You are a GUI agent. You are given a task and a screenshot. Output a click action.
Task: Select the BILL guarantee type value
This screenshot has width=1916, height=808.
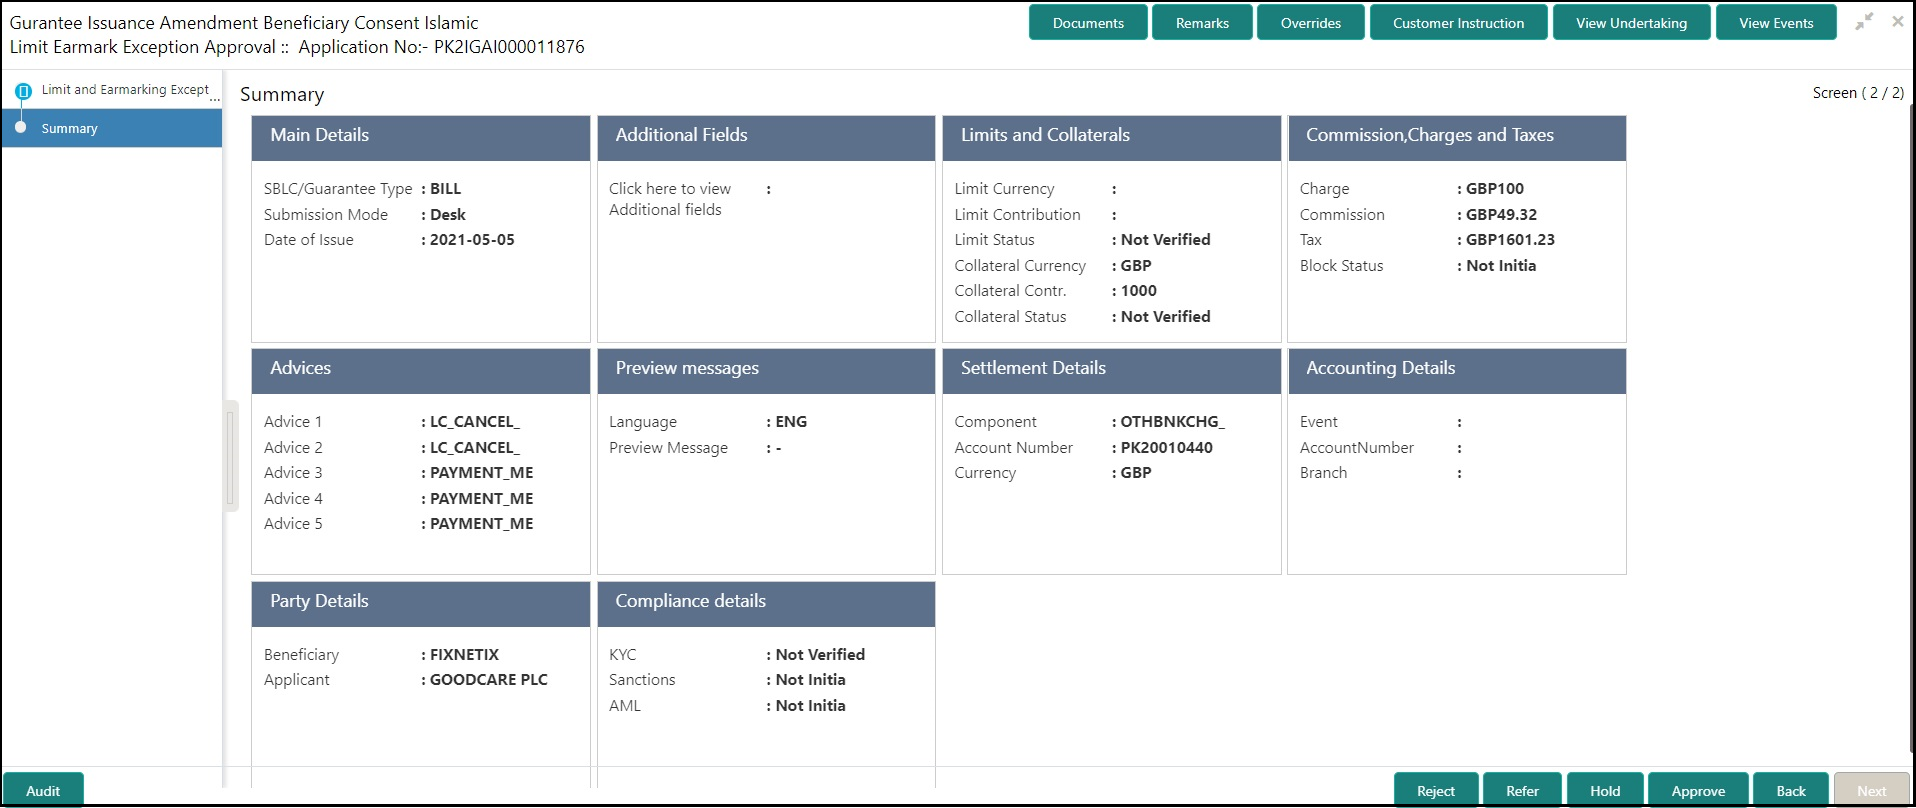(x=445, y=189)
